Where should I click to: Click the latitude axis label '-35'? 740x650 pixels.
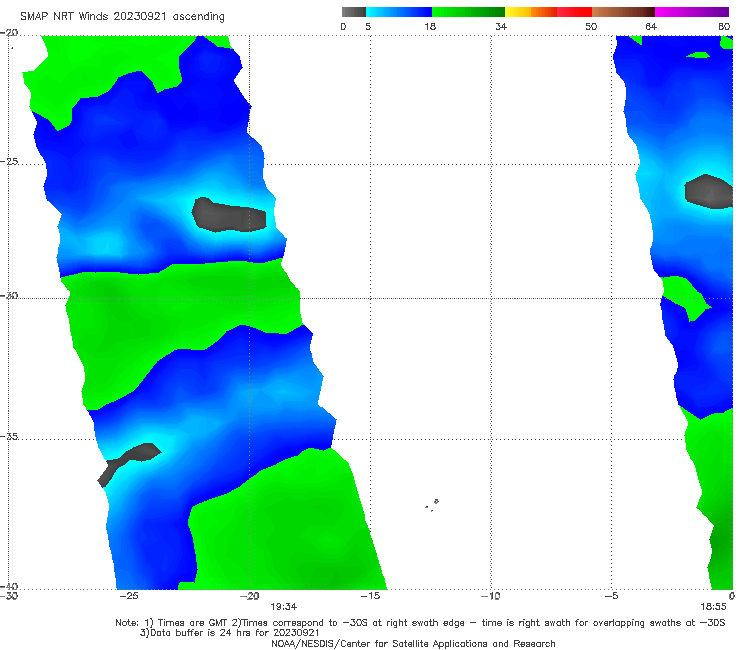(x=9, y=437)
